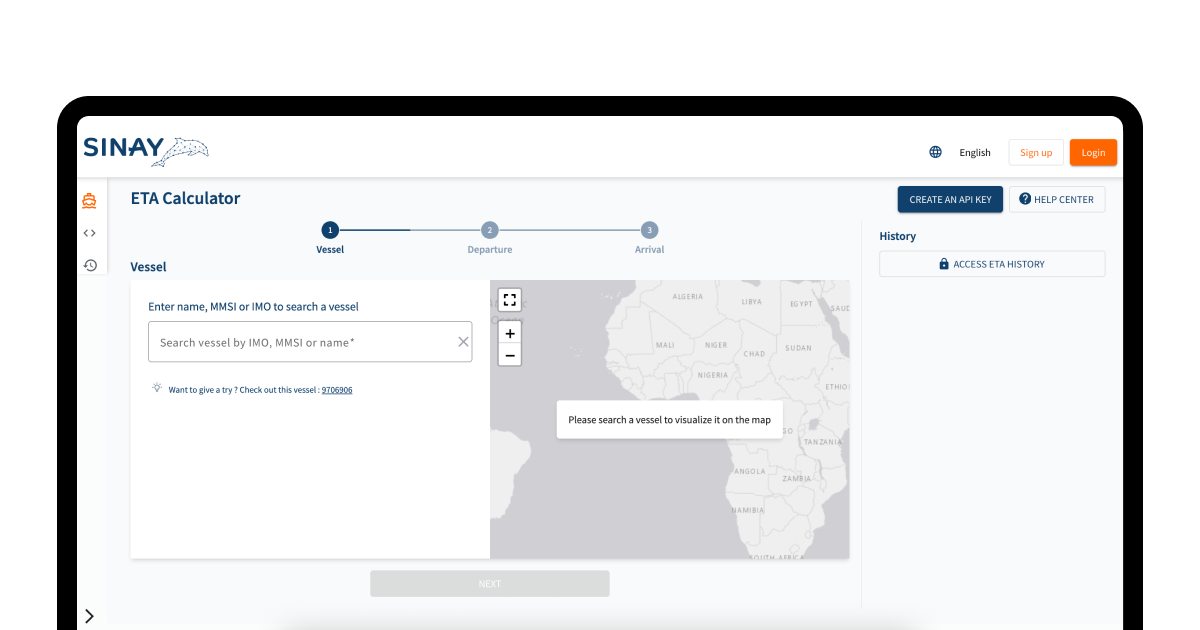The height and width of the screenshot is (630, 1200).
Task: Open the HELP CENTER button
Action: click(1057, 199)
